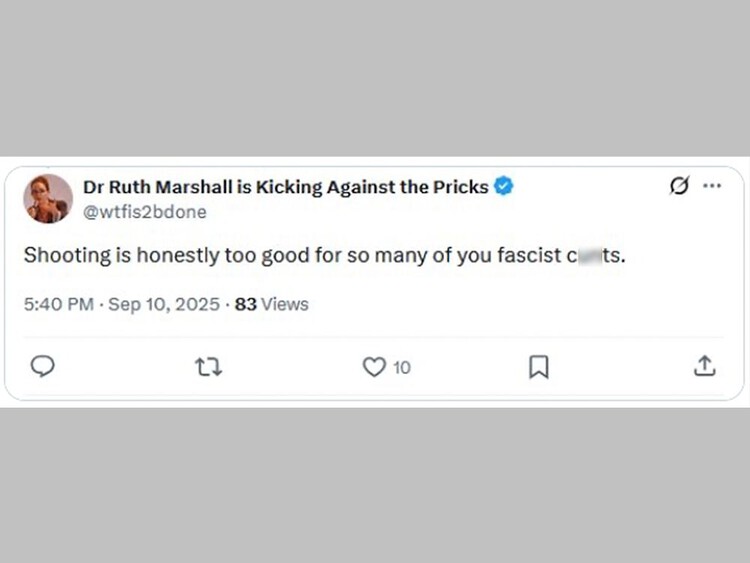This screenshot has height=563, width=750.
Task: Click the blue verified badge
Action: (504, 186)
